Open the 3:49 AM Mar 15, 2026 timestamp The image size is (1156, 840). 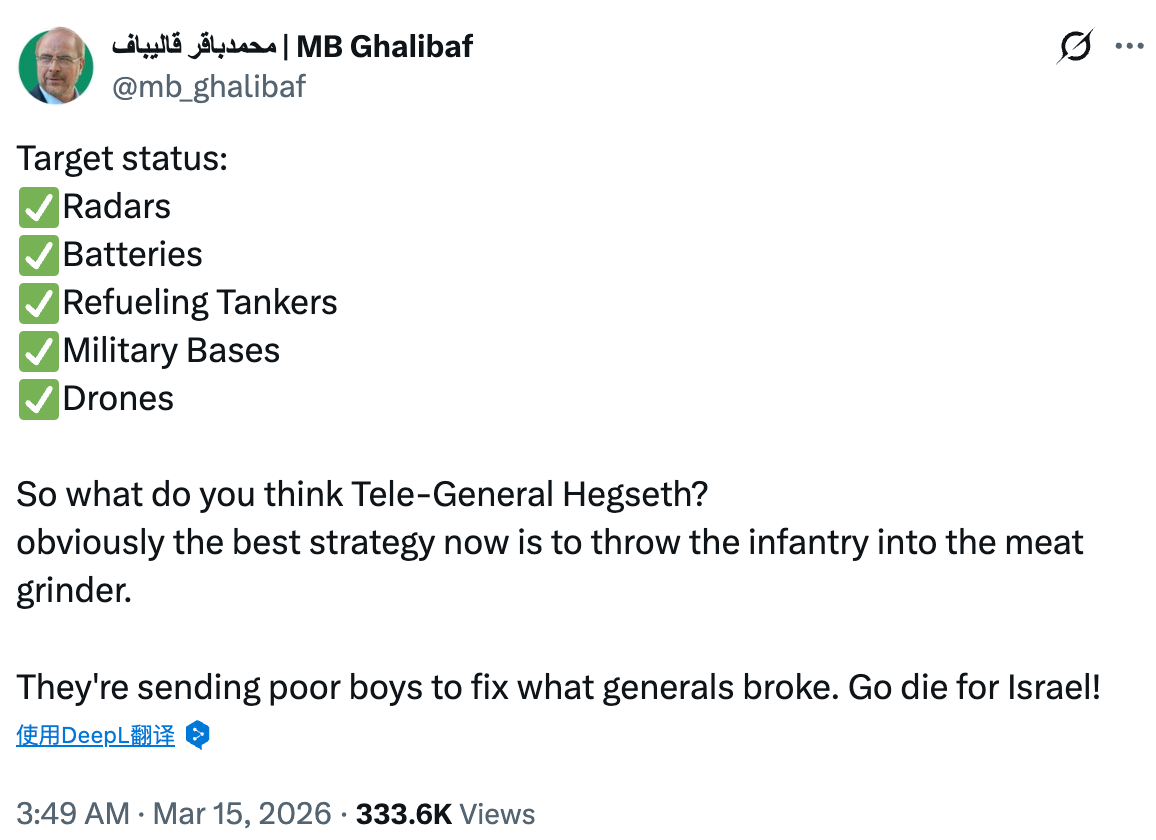[x=173, y=814]
